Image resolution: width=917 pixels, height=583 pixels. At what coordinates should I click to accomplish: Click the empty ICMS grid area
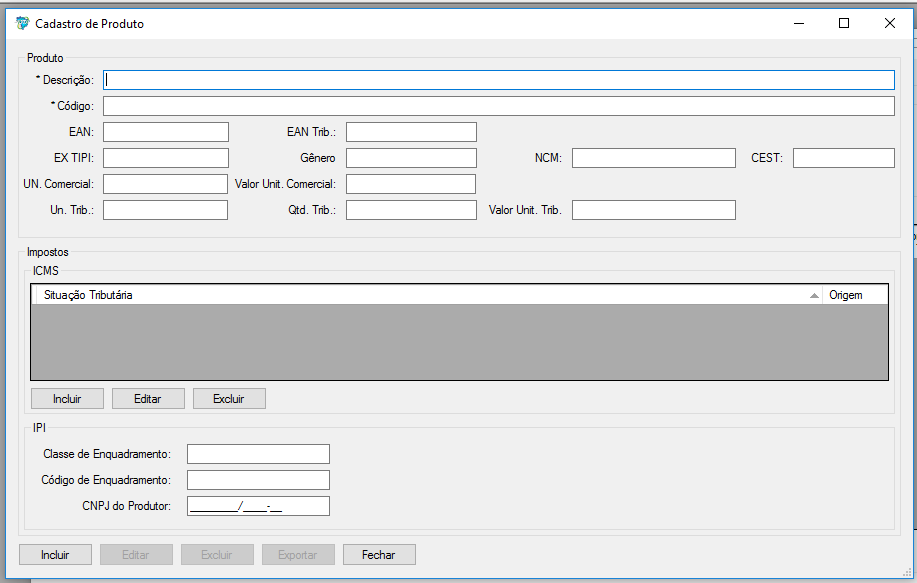[x=459, y=341]
